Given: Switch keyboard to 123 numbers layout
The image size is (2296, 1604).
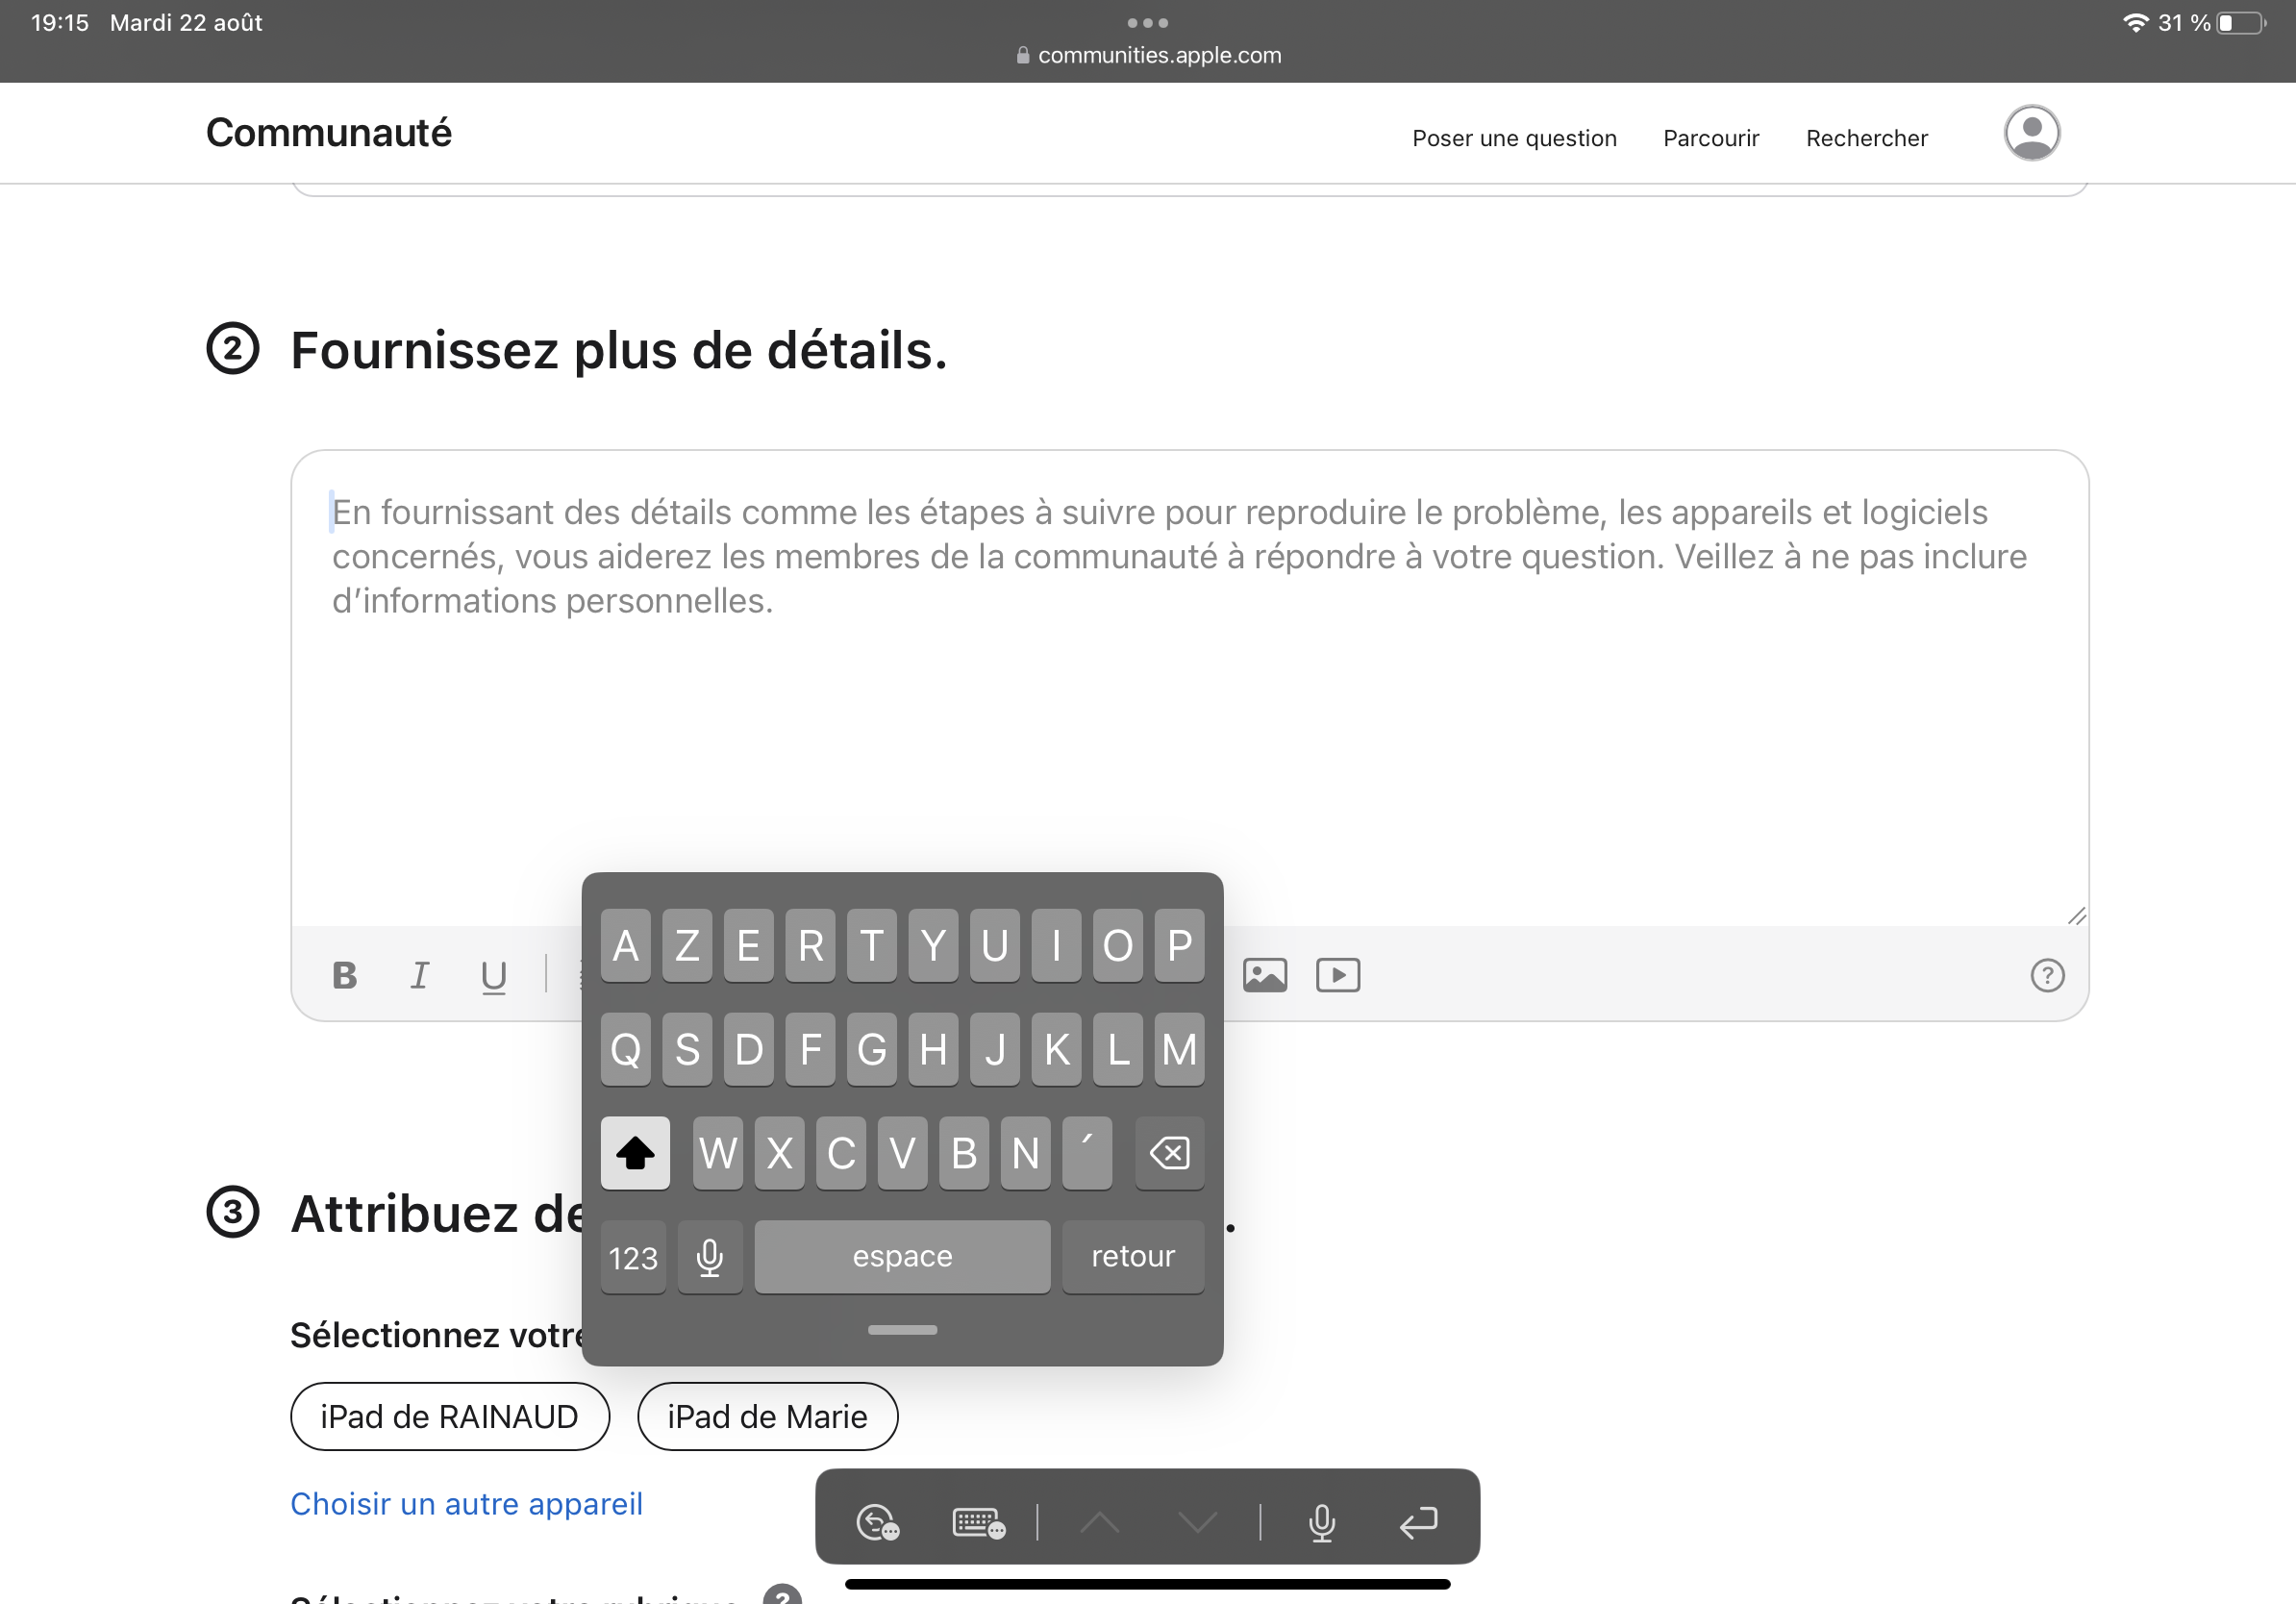Looking at the screenshot, I should [x=633, y=1257].
